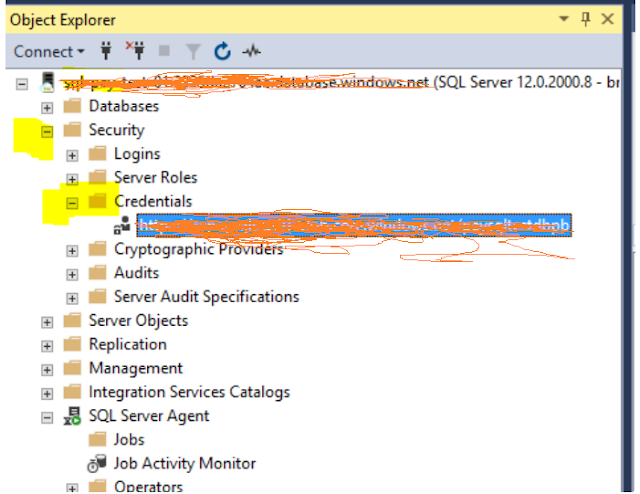This screenshot has width=640, height=494.
Task: Collapse the SQL Server Agent node
Action: [x=47, y=418]
